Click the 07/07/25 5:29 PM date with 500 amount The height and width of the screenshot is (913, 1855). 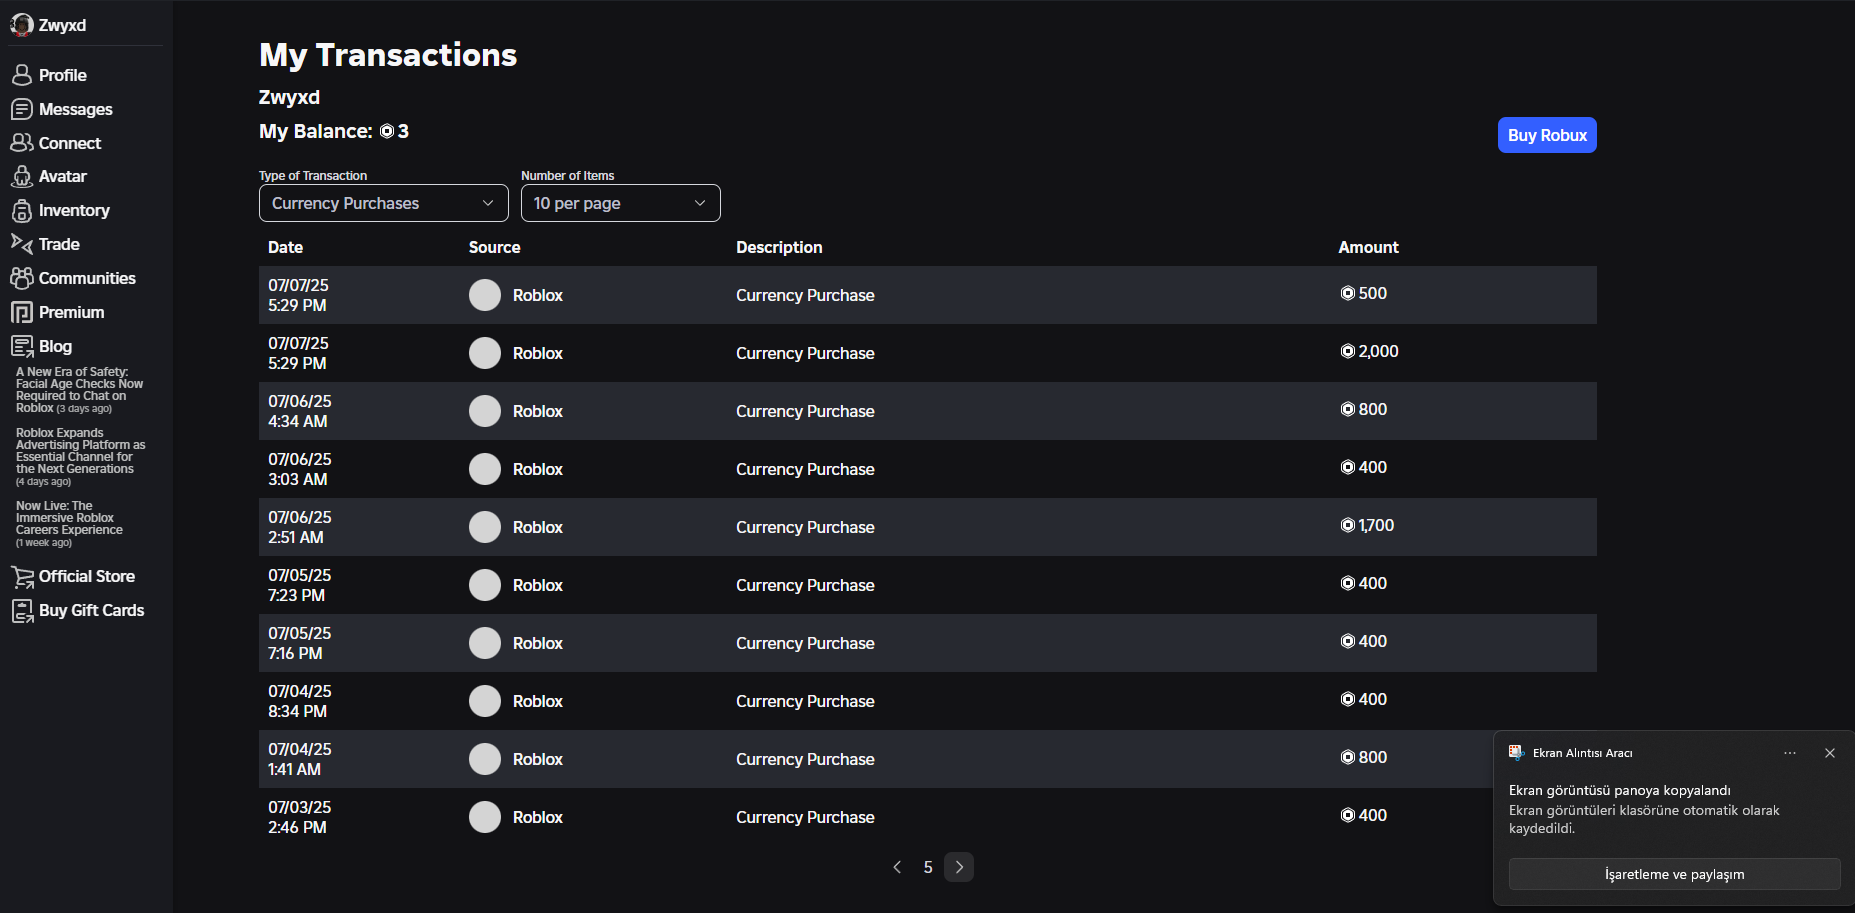[298, 295]
